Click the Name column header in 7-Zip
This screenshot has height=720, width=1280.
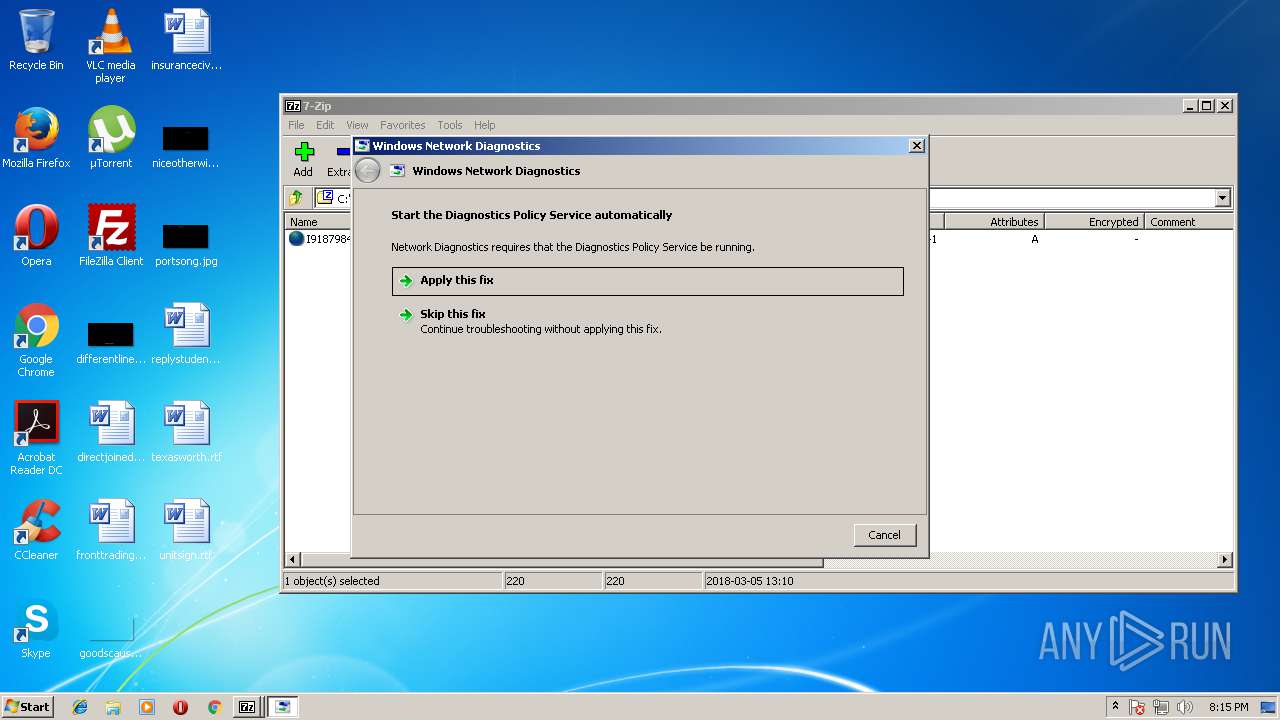pyautogui.click(x=318, y=222)
